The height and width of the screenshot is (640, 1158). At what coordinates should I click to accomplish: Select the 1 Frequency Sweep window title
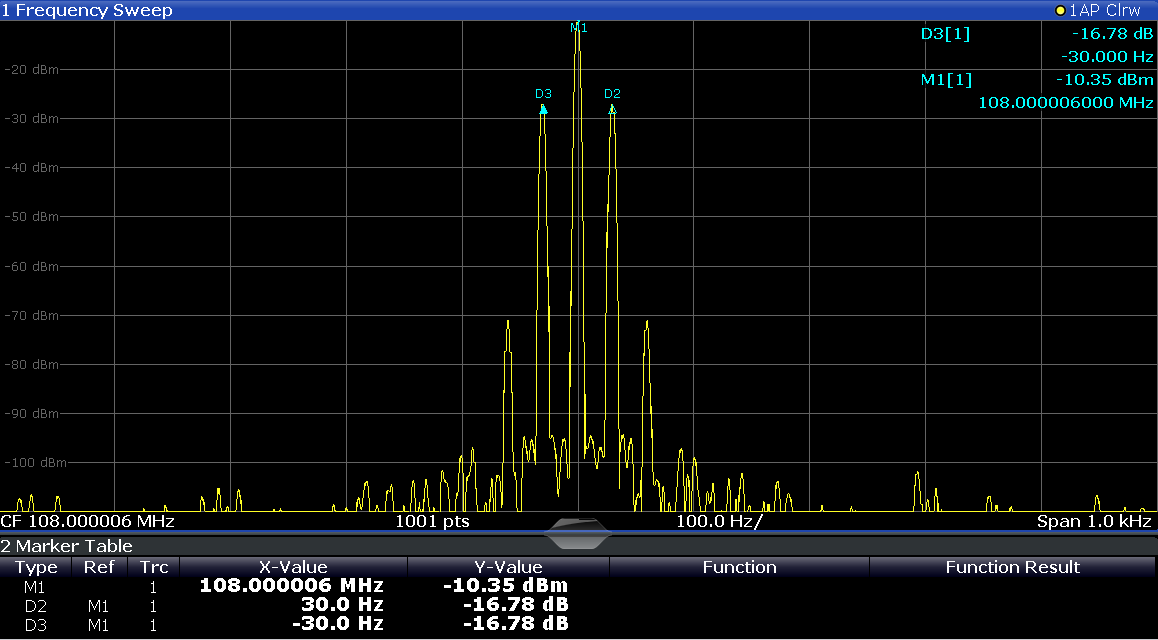point(87,10)
